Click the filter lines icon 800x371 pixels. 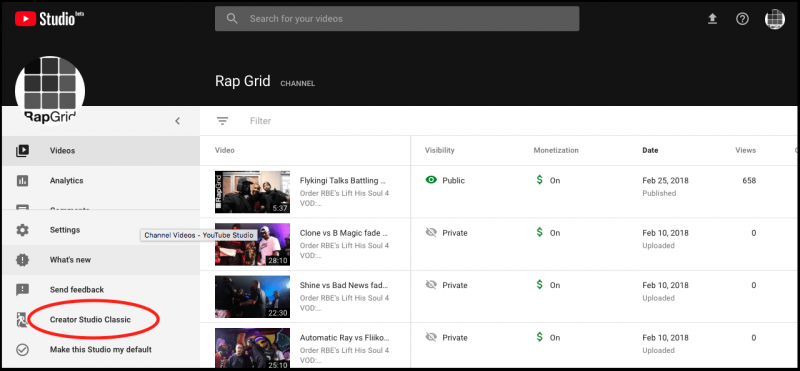click(222, 121)
